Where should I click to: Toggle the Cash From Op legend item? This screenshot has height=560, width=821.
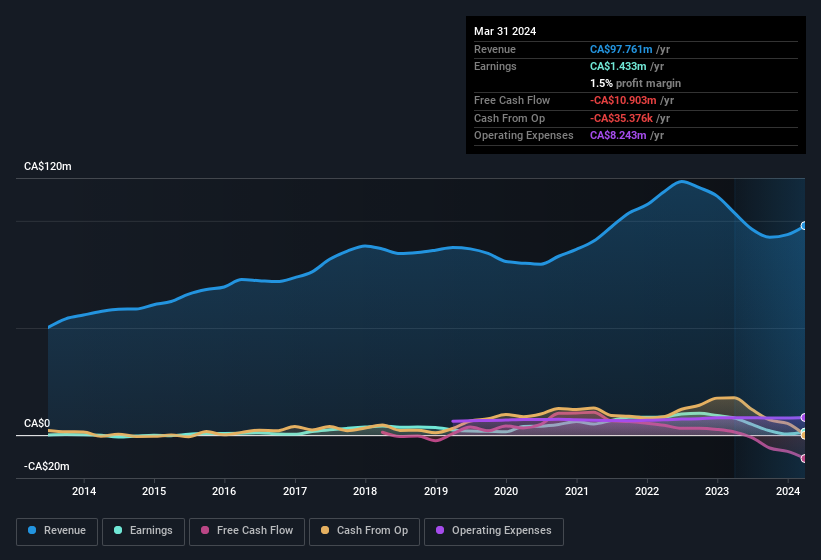[x=364, y=531]
